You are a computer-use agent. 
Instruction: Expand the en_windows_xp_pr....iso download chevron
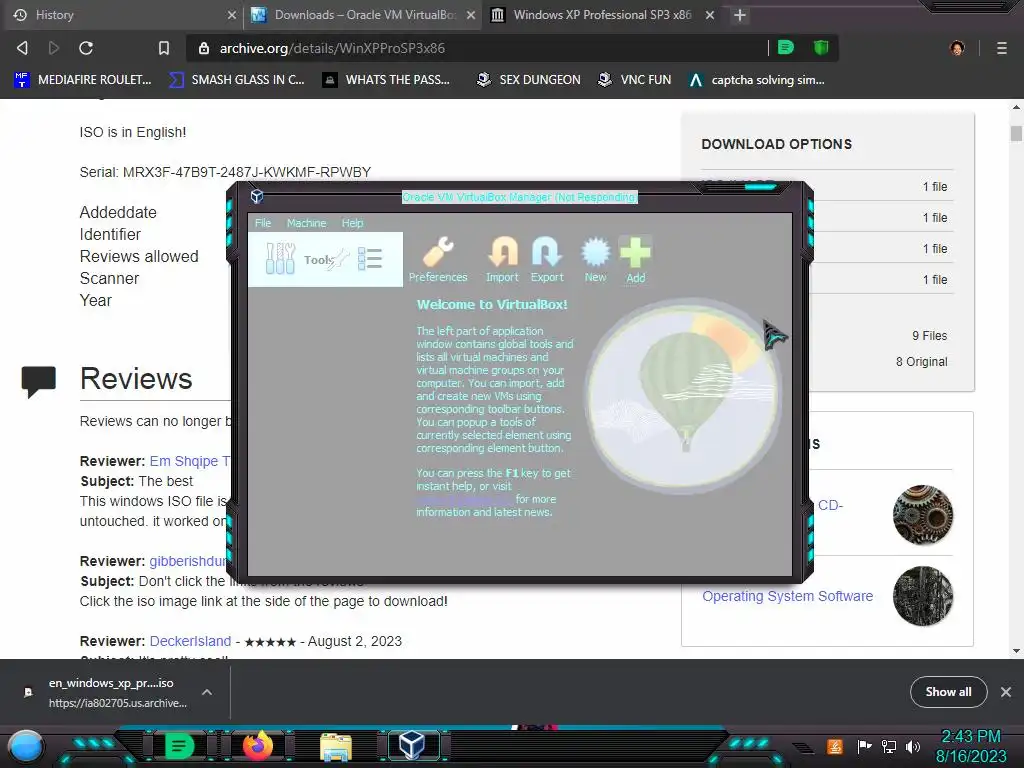(x=206, y=692)
